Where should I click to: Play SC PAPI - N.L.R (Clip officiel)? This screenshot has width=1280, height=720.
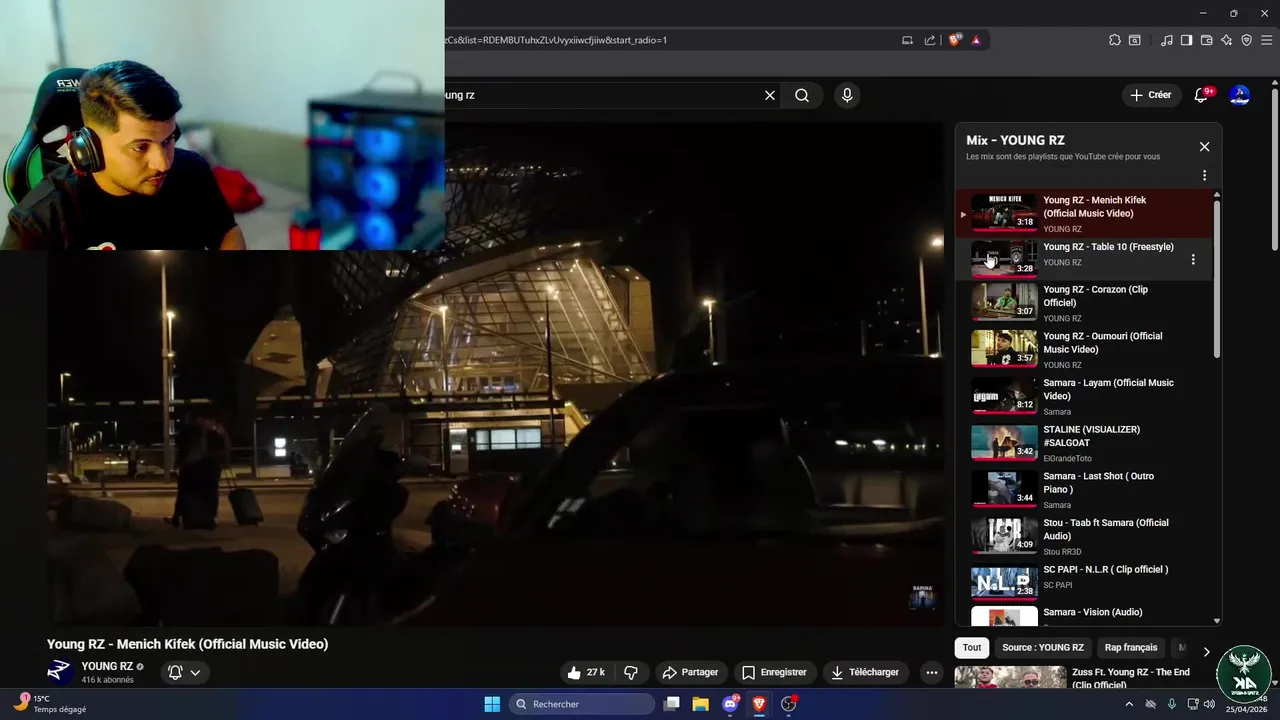point(1085,582)
